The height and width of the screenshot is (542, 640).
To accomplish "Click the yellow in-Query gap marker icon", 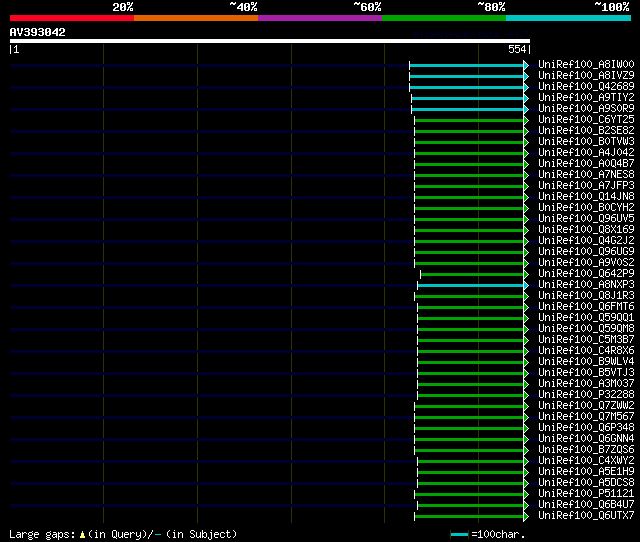I will click(82, 535).
